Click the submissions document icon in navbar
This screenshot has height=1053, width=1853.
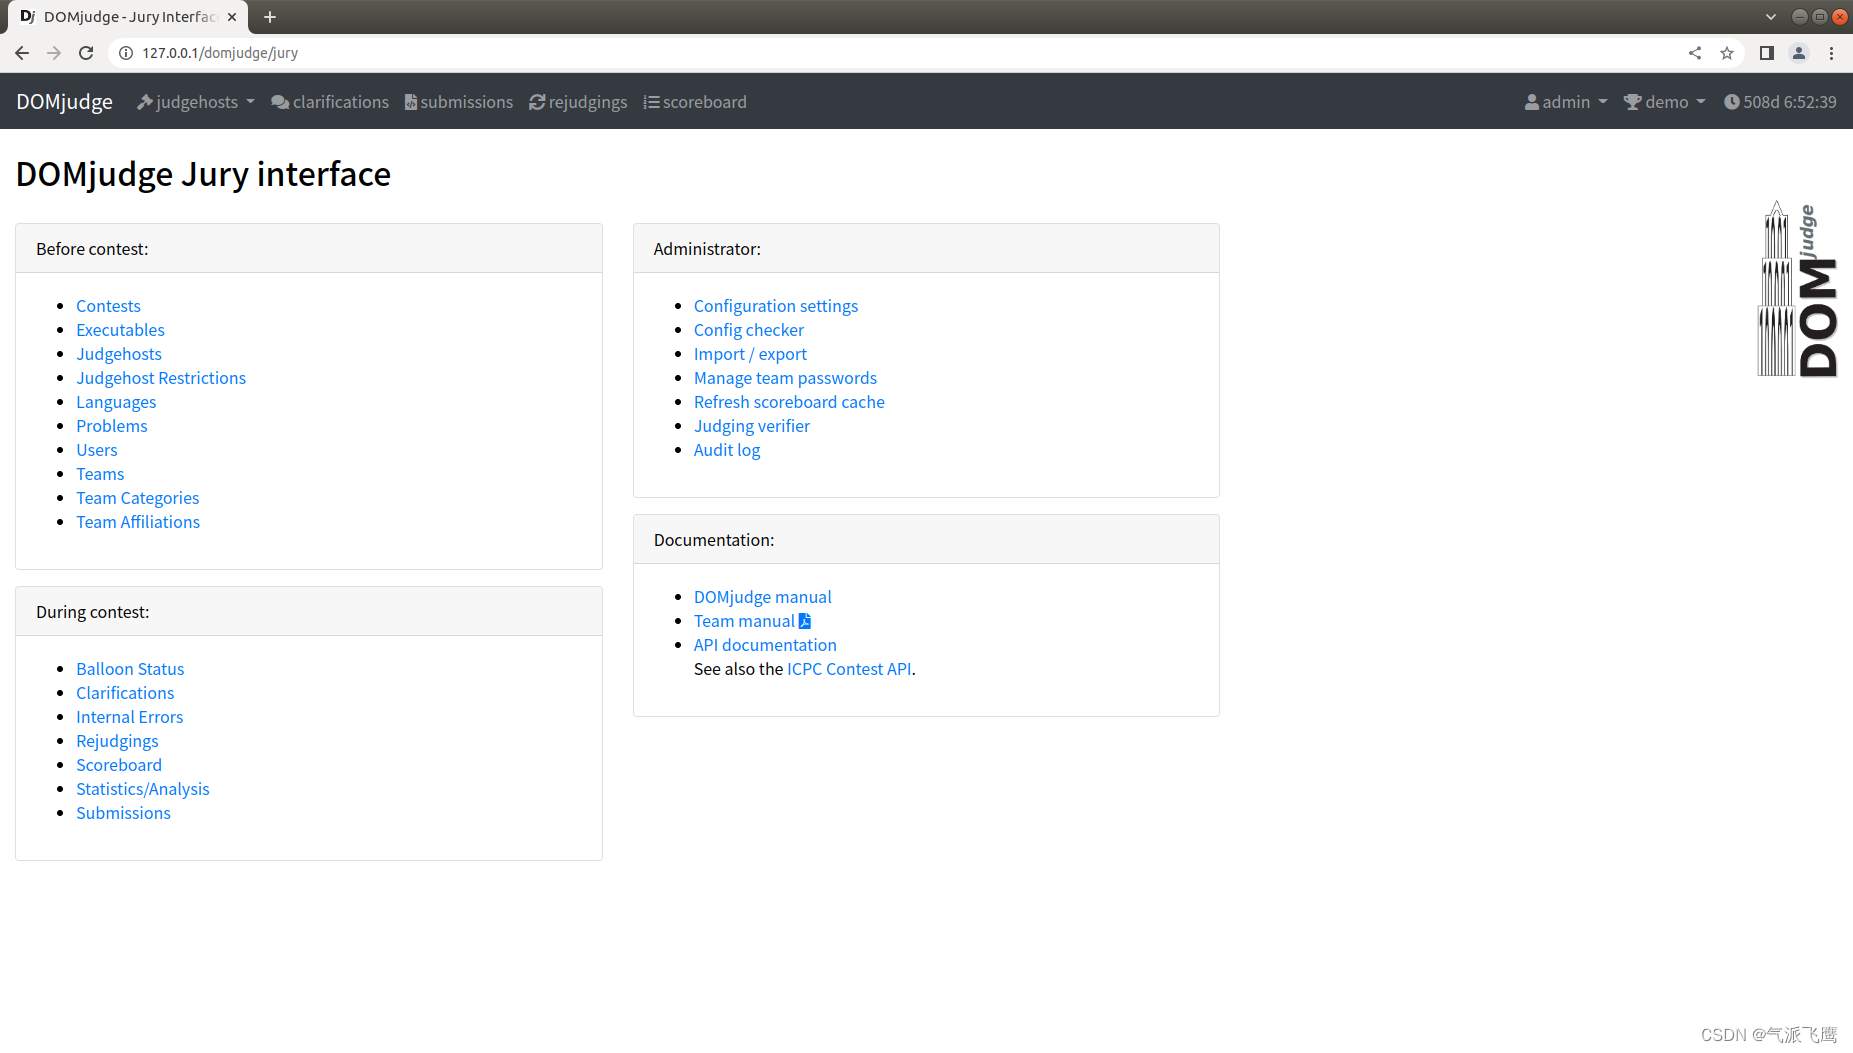pyautogui.click(x=412, y=101)
